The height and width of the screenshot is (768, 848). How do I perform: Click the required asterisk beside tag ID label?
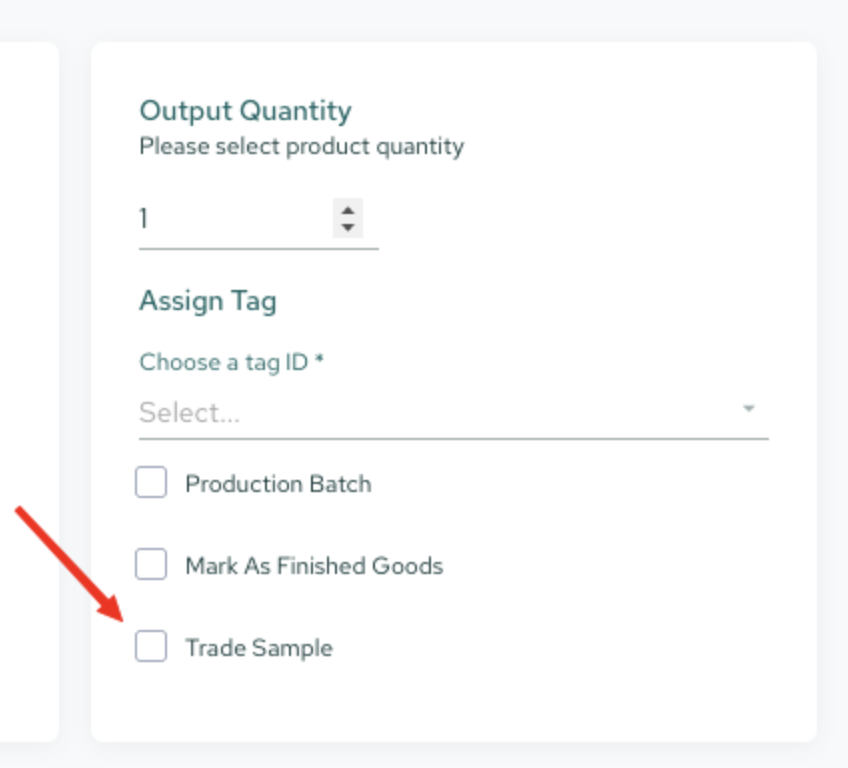[x=319, y=358]
